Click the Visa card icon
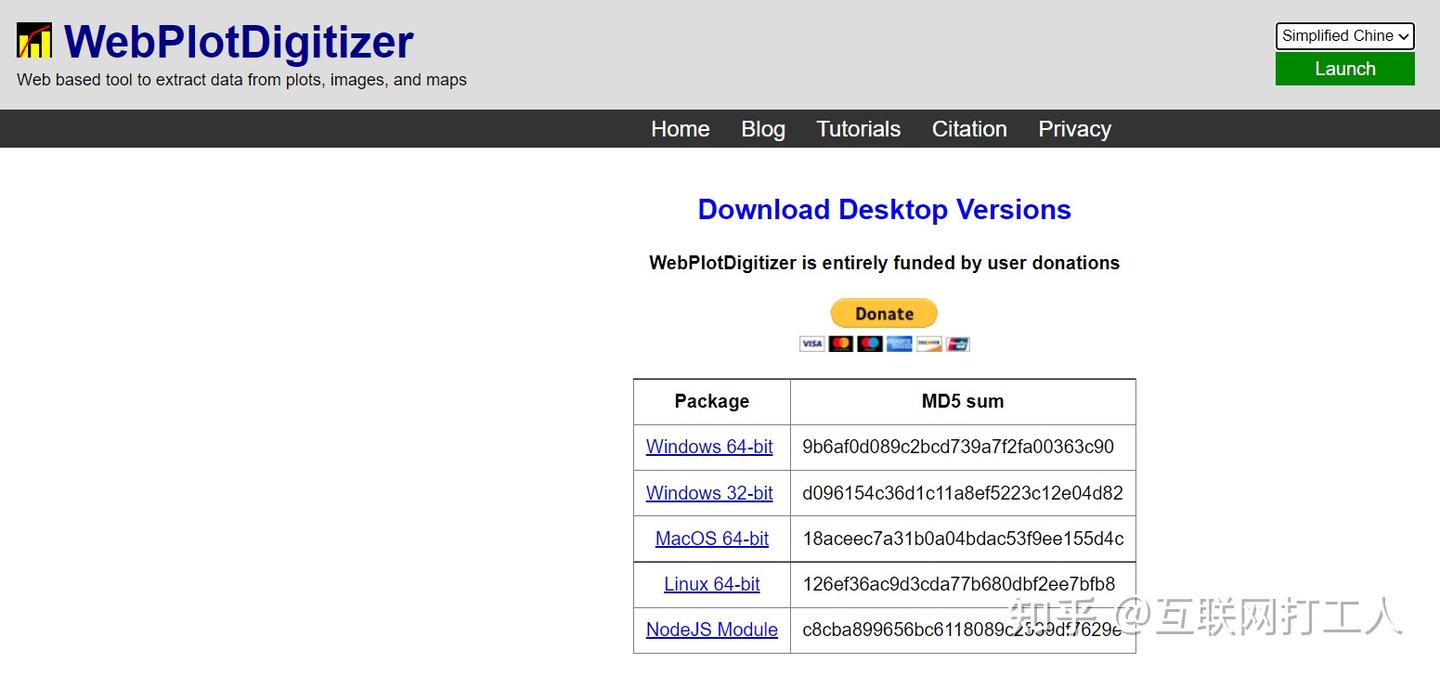This screenshot has height=676, width=1440. [x=812, y=343]
